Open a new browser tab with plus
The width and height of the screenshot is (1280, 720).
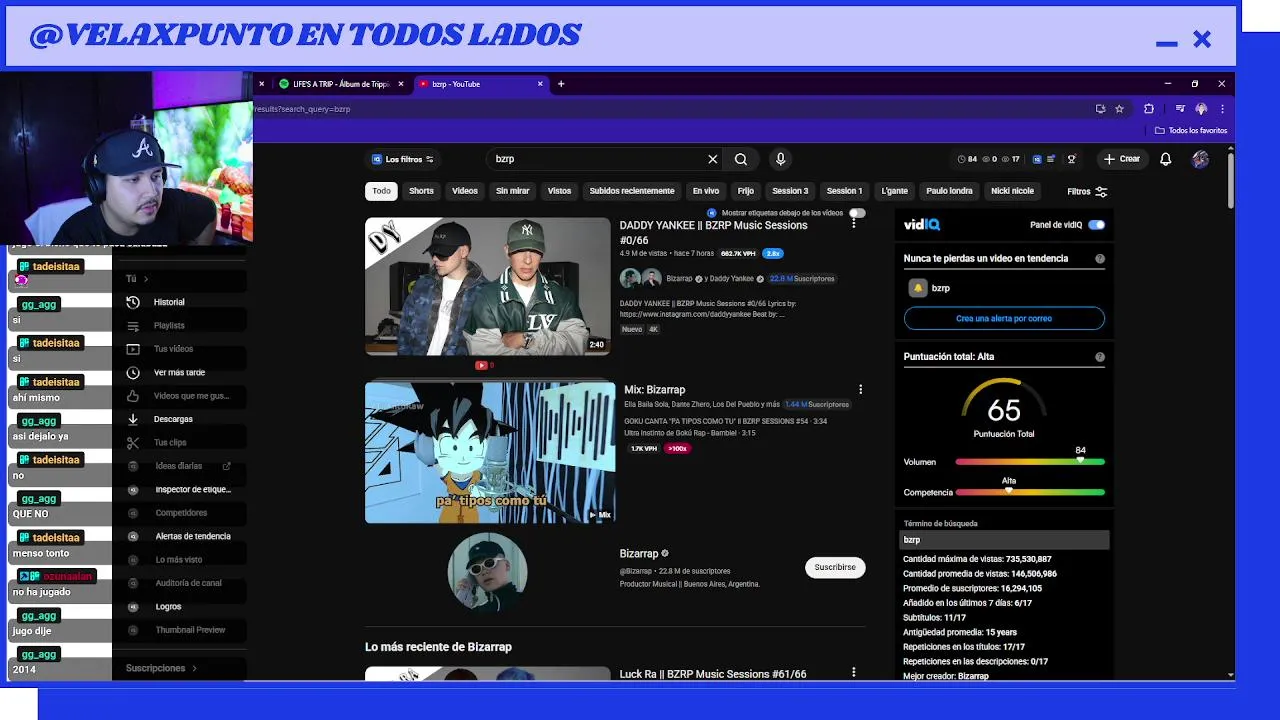pos(561,84)
